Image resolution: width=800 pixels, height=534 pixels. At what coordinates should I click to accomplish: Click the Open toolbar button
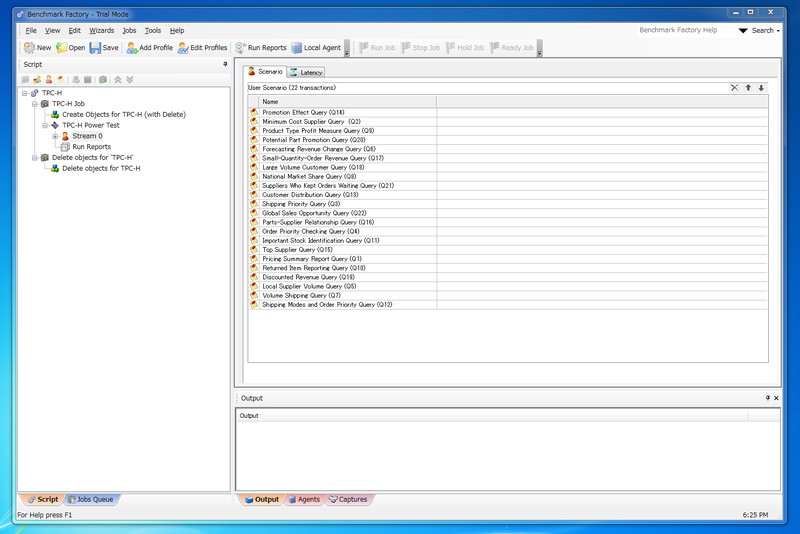tap(71, 47)
